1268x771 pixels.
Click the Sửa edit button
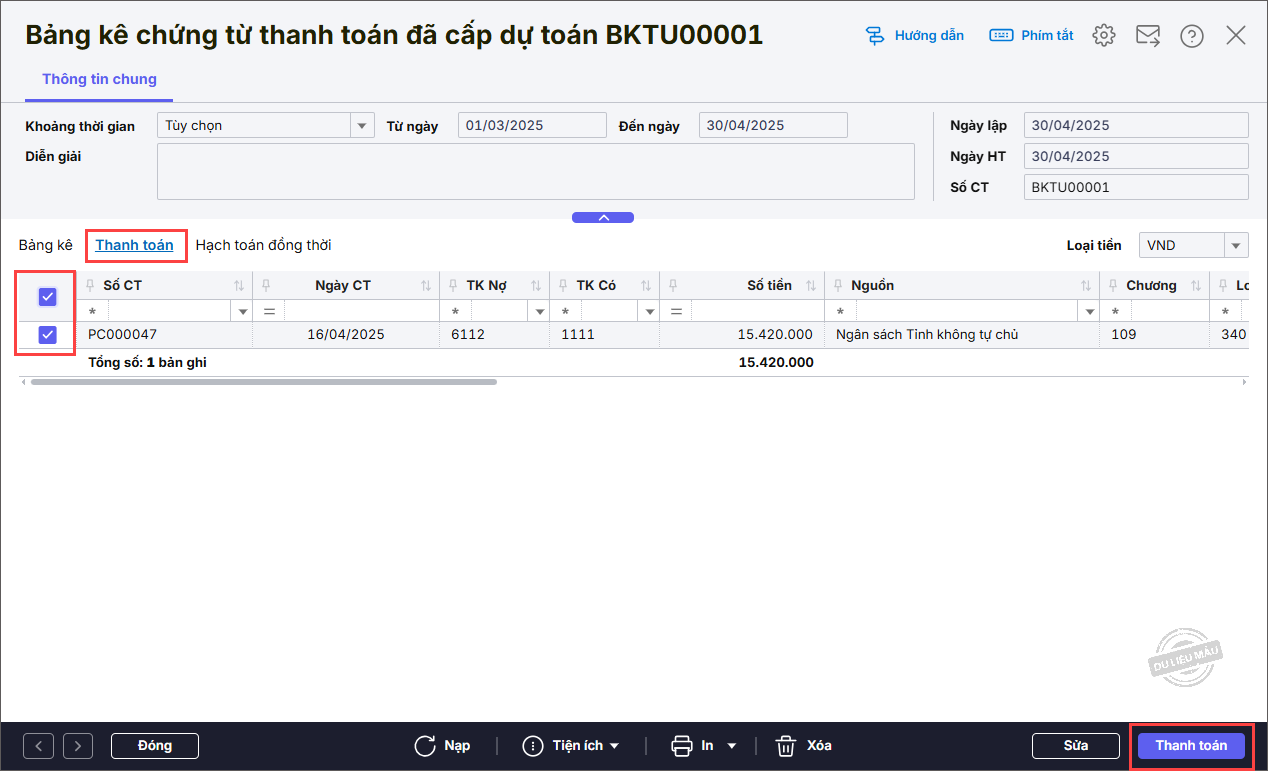coord(1075,746)
